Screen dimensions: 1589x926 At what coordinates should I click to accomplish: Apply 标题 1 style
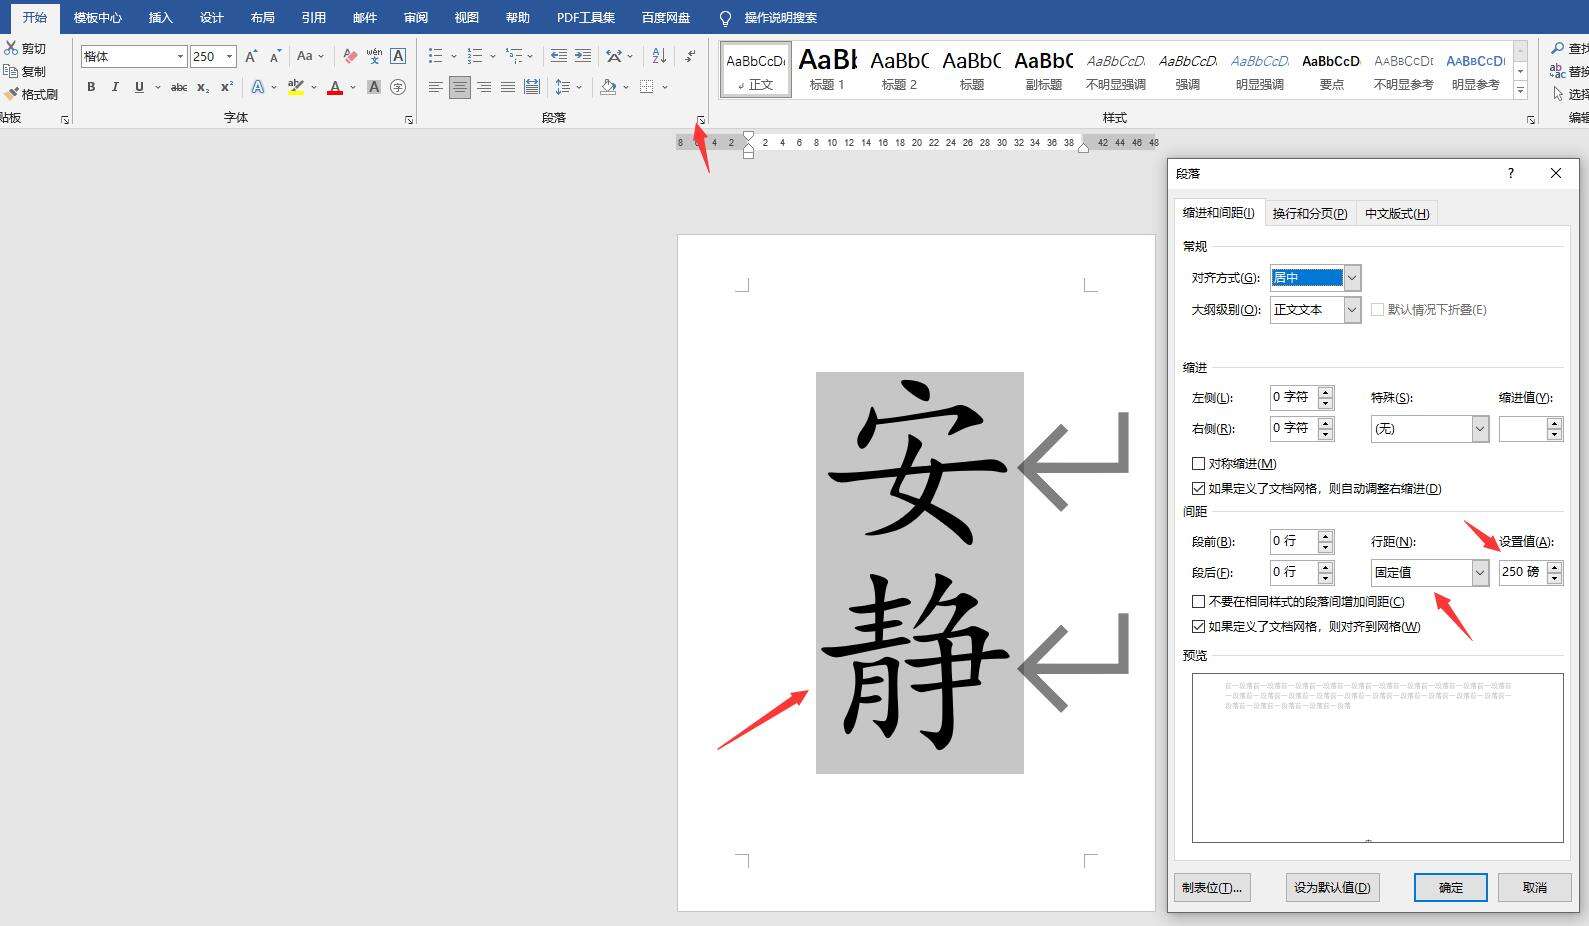point(827,70)
